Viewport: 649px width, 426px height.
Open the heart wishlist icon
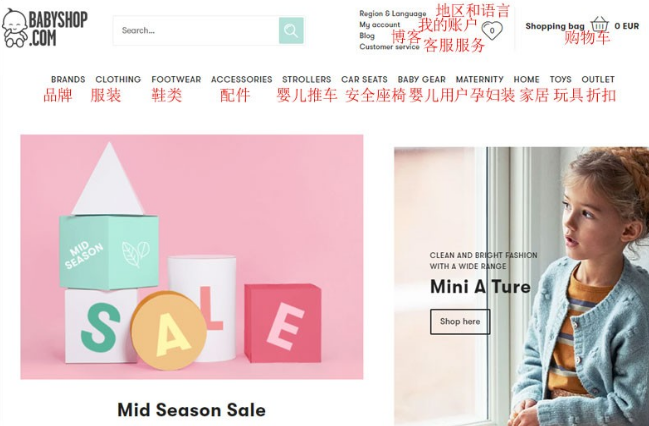[492, 30]
